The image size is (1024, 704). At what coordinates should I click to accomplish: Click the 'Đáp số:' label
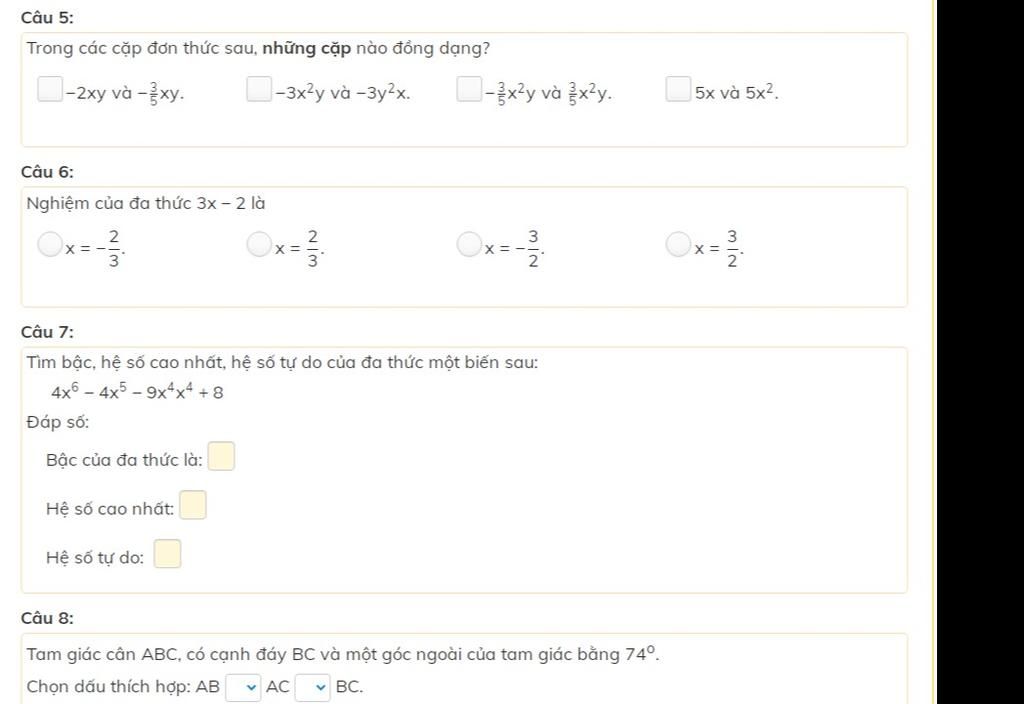[x=58, y=422]
